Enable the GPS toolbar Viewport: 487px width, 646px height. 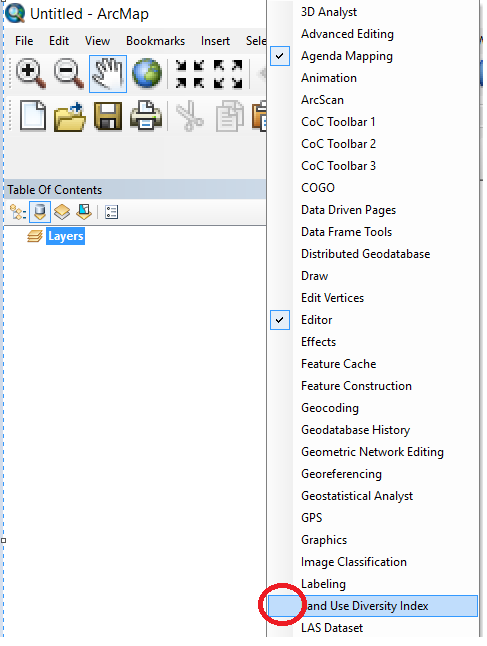[x=373, y=518]
